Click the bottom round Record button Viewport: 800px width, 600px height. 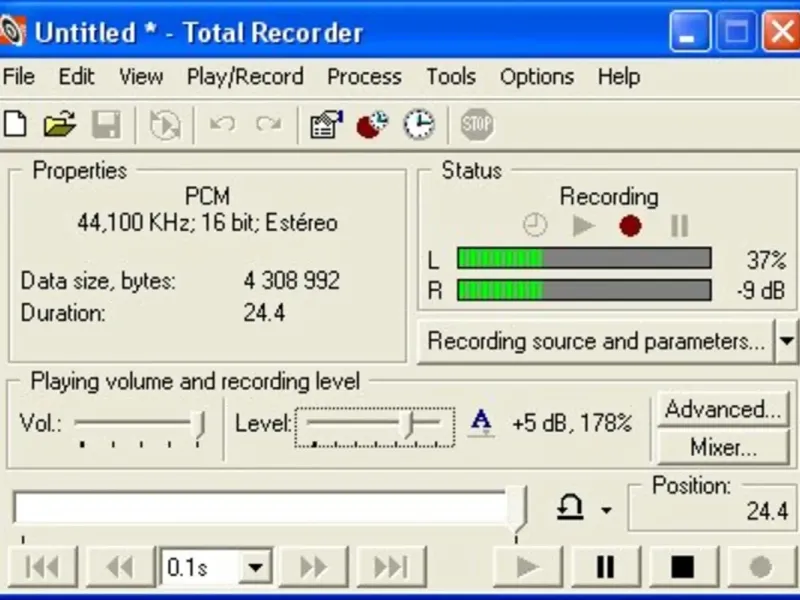(x=761, y=567)
